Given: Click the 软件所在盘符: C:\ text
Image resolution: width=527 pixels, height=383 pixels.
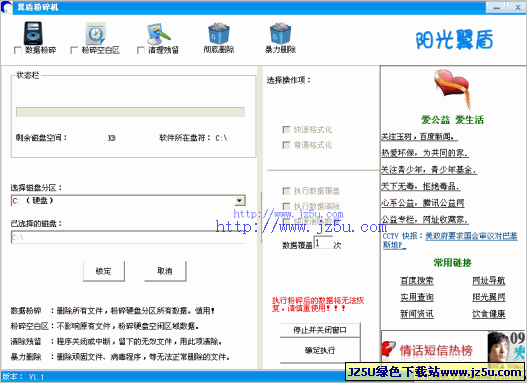Looking at the screenshot, I should click(193, 138).
